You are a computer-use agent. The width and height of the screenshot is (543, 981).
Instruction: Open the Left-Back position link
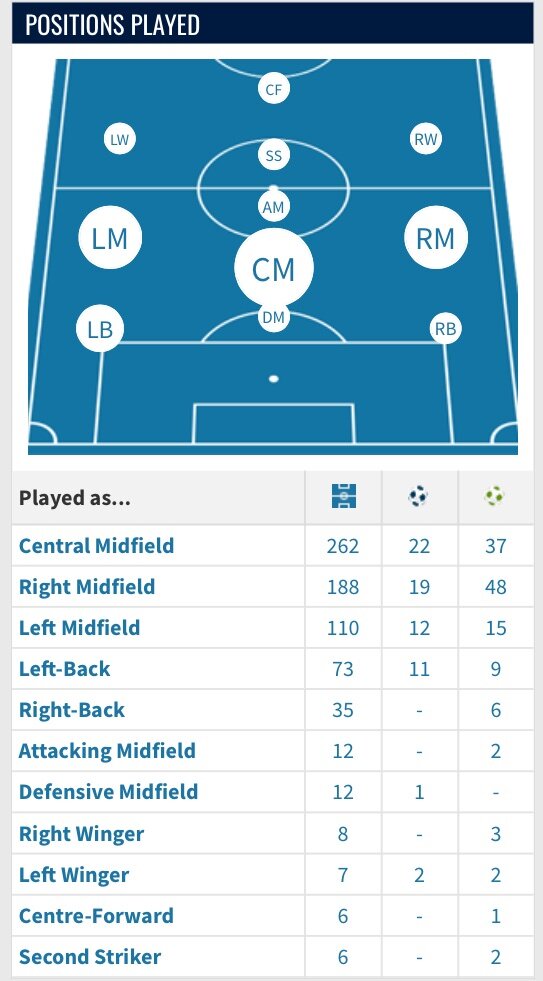[64, 669]
